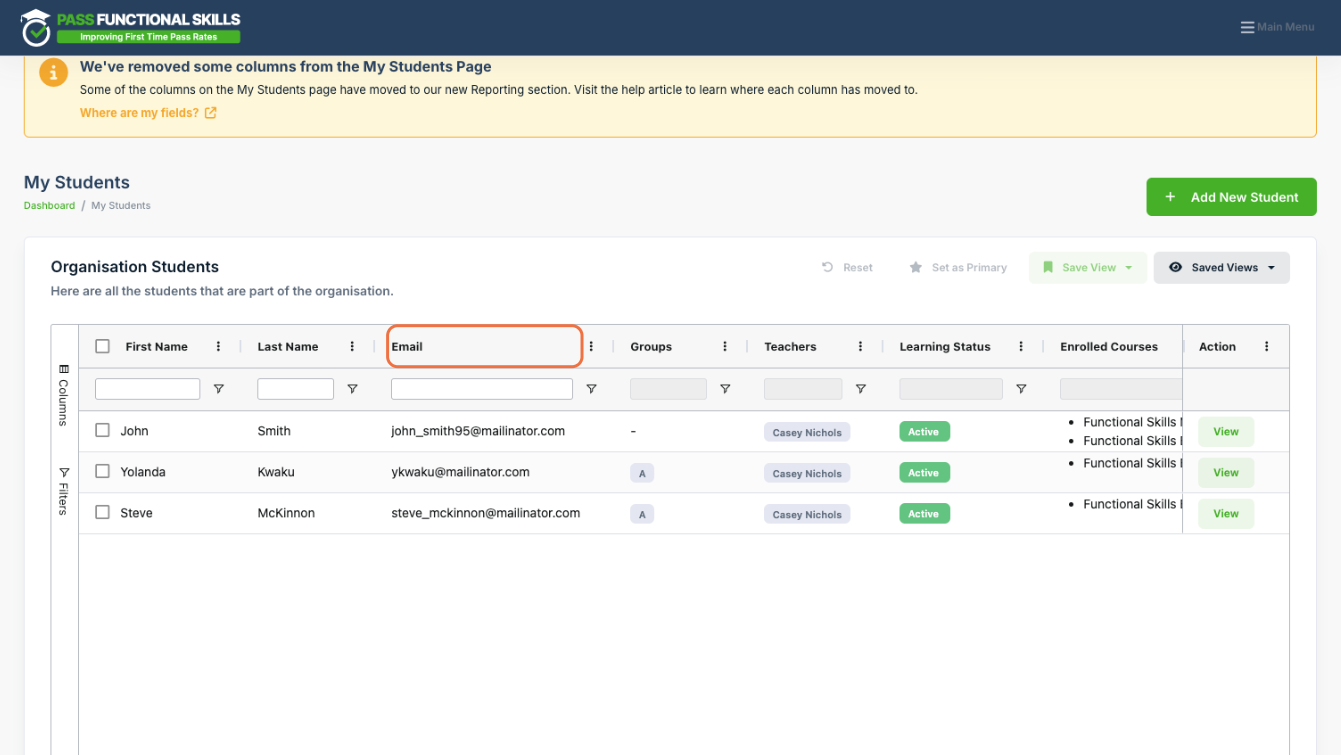The width and height of the screenshot is (1341, 755).
Task: Open the Teachers column filter funnel icon
Action: (x=860, y=389)
